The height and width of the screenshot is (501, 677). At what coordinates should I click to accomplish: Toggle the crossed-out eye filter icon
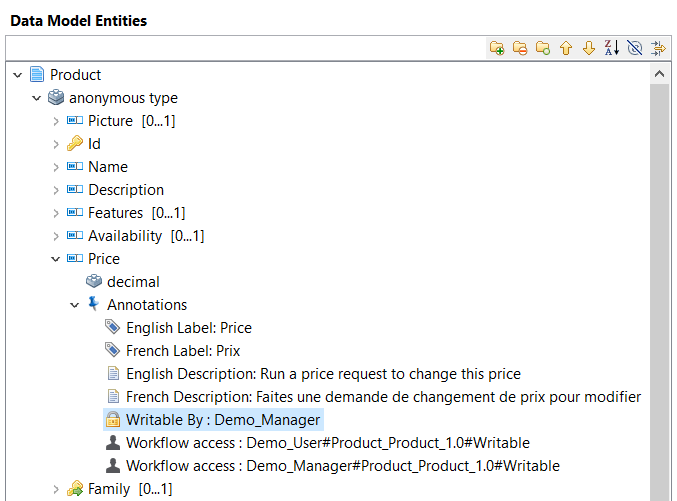coord(635,48)
